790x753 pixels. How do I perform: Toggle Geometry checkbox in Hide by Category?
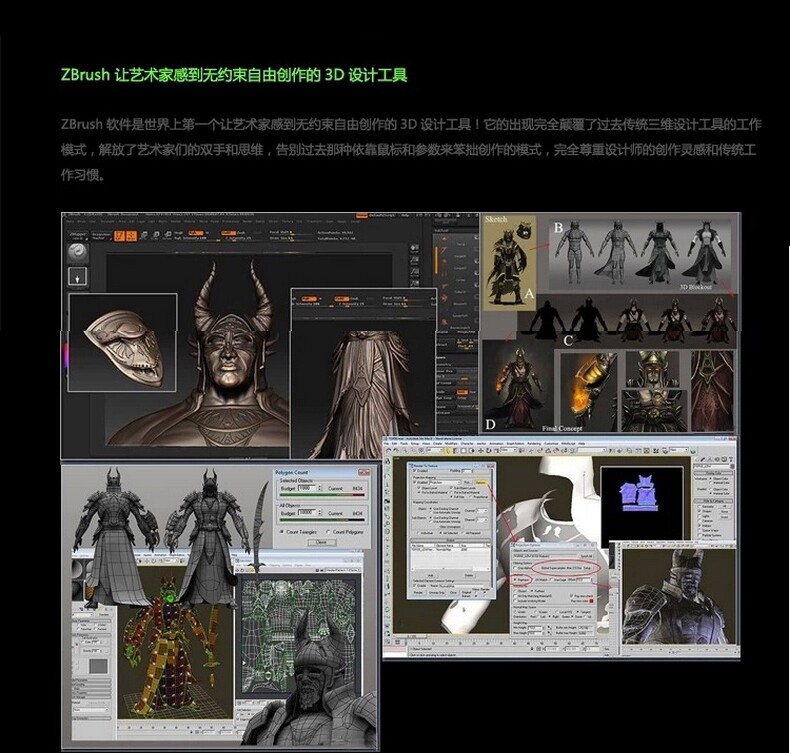699,507
